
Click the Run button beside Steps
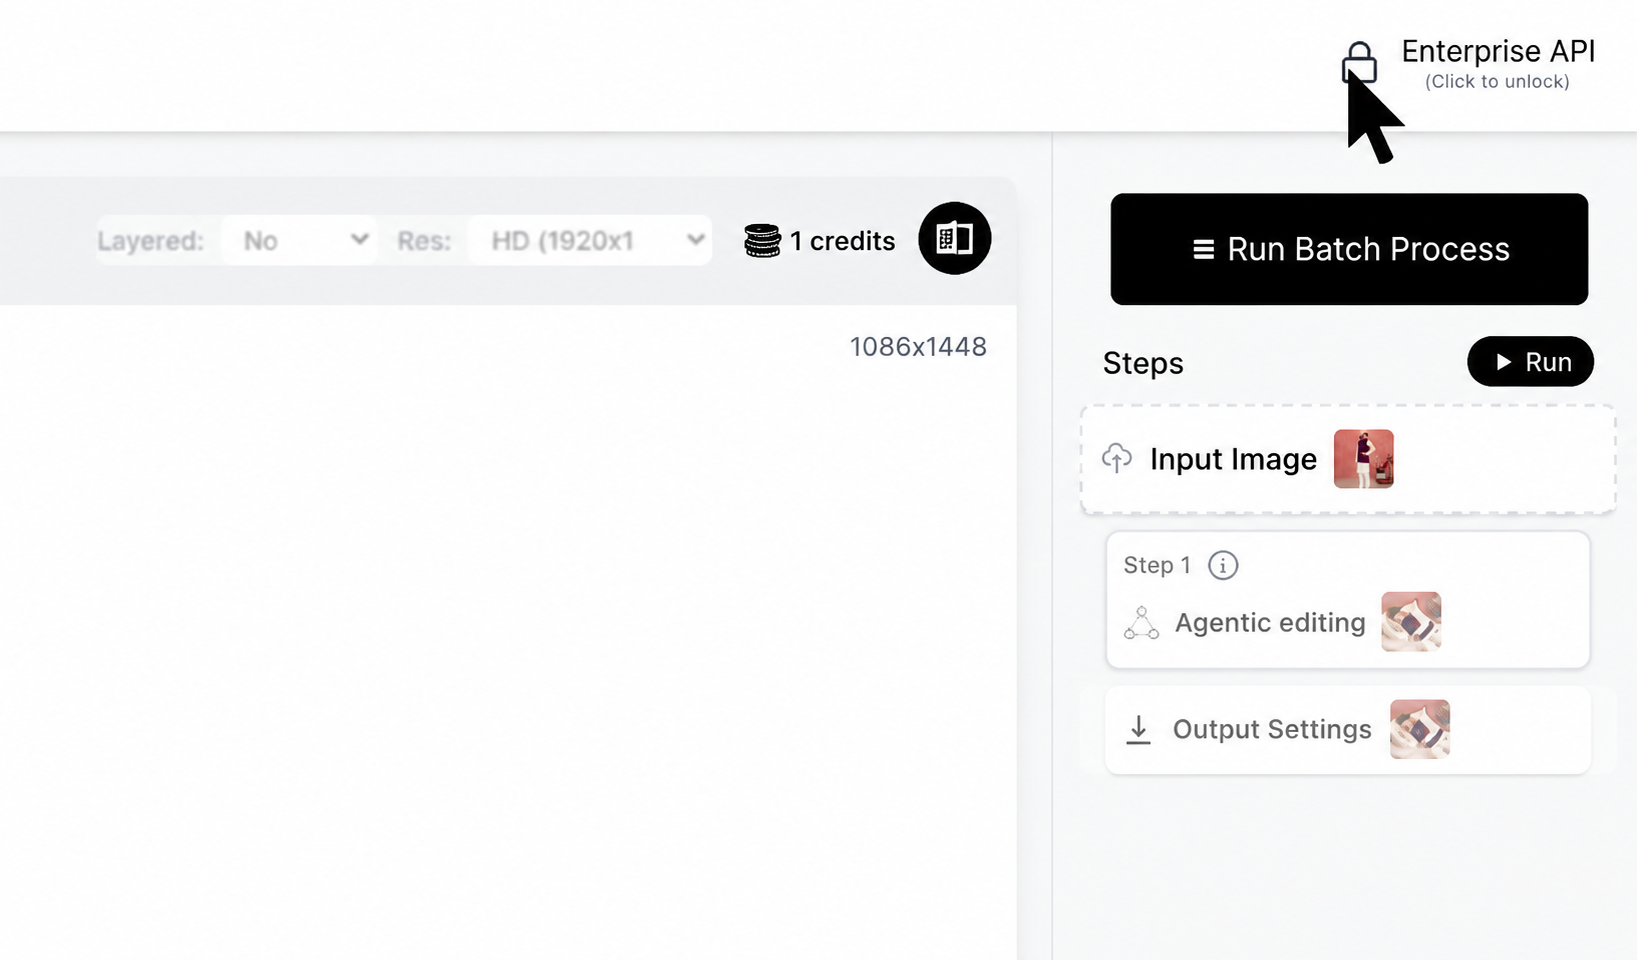[x=1530, y=361]
